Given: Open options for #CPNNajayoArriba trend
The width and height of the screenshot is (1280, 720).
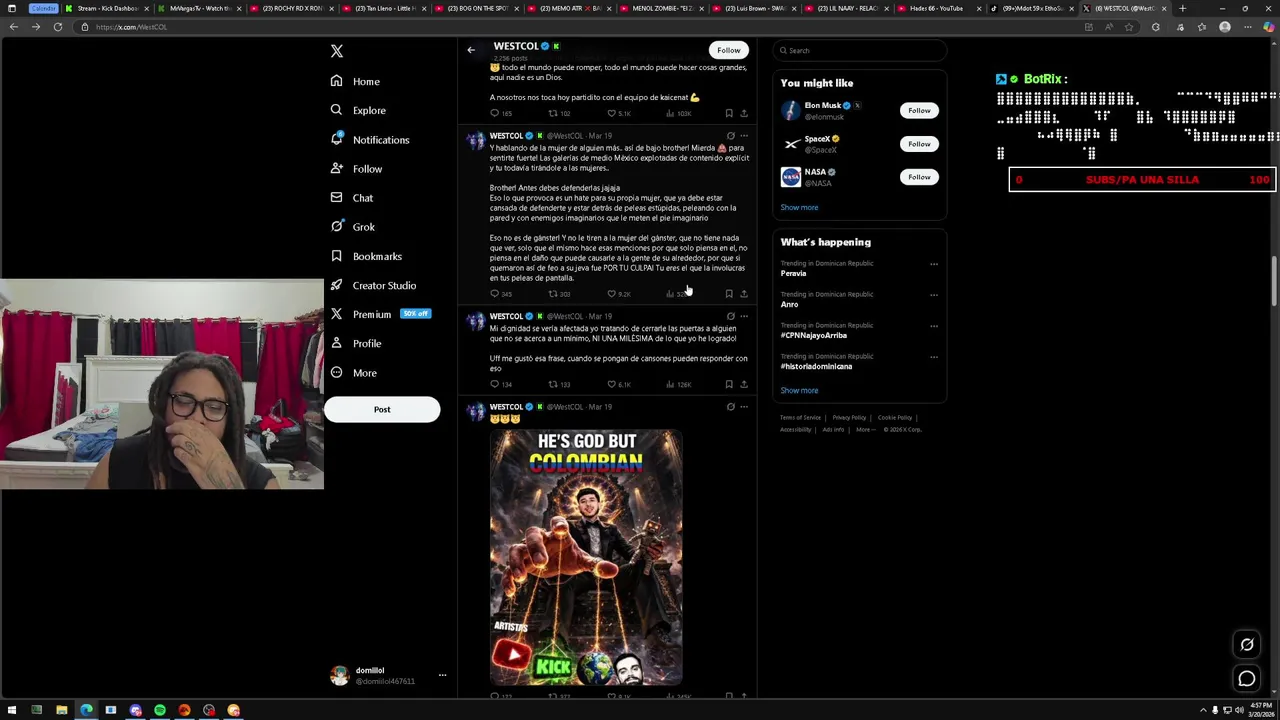Looking at the screenshot, I should click(934, 326).
